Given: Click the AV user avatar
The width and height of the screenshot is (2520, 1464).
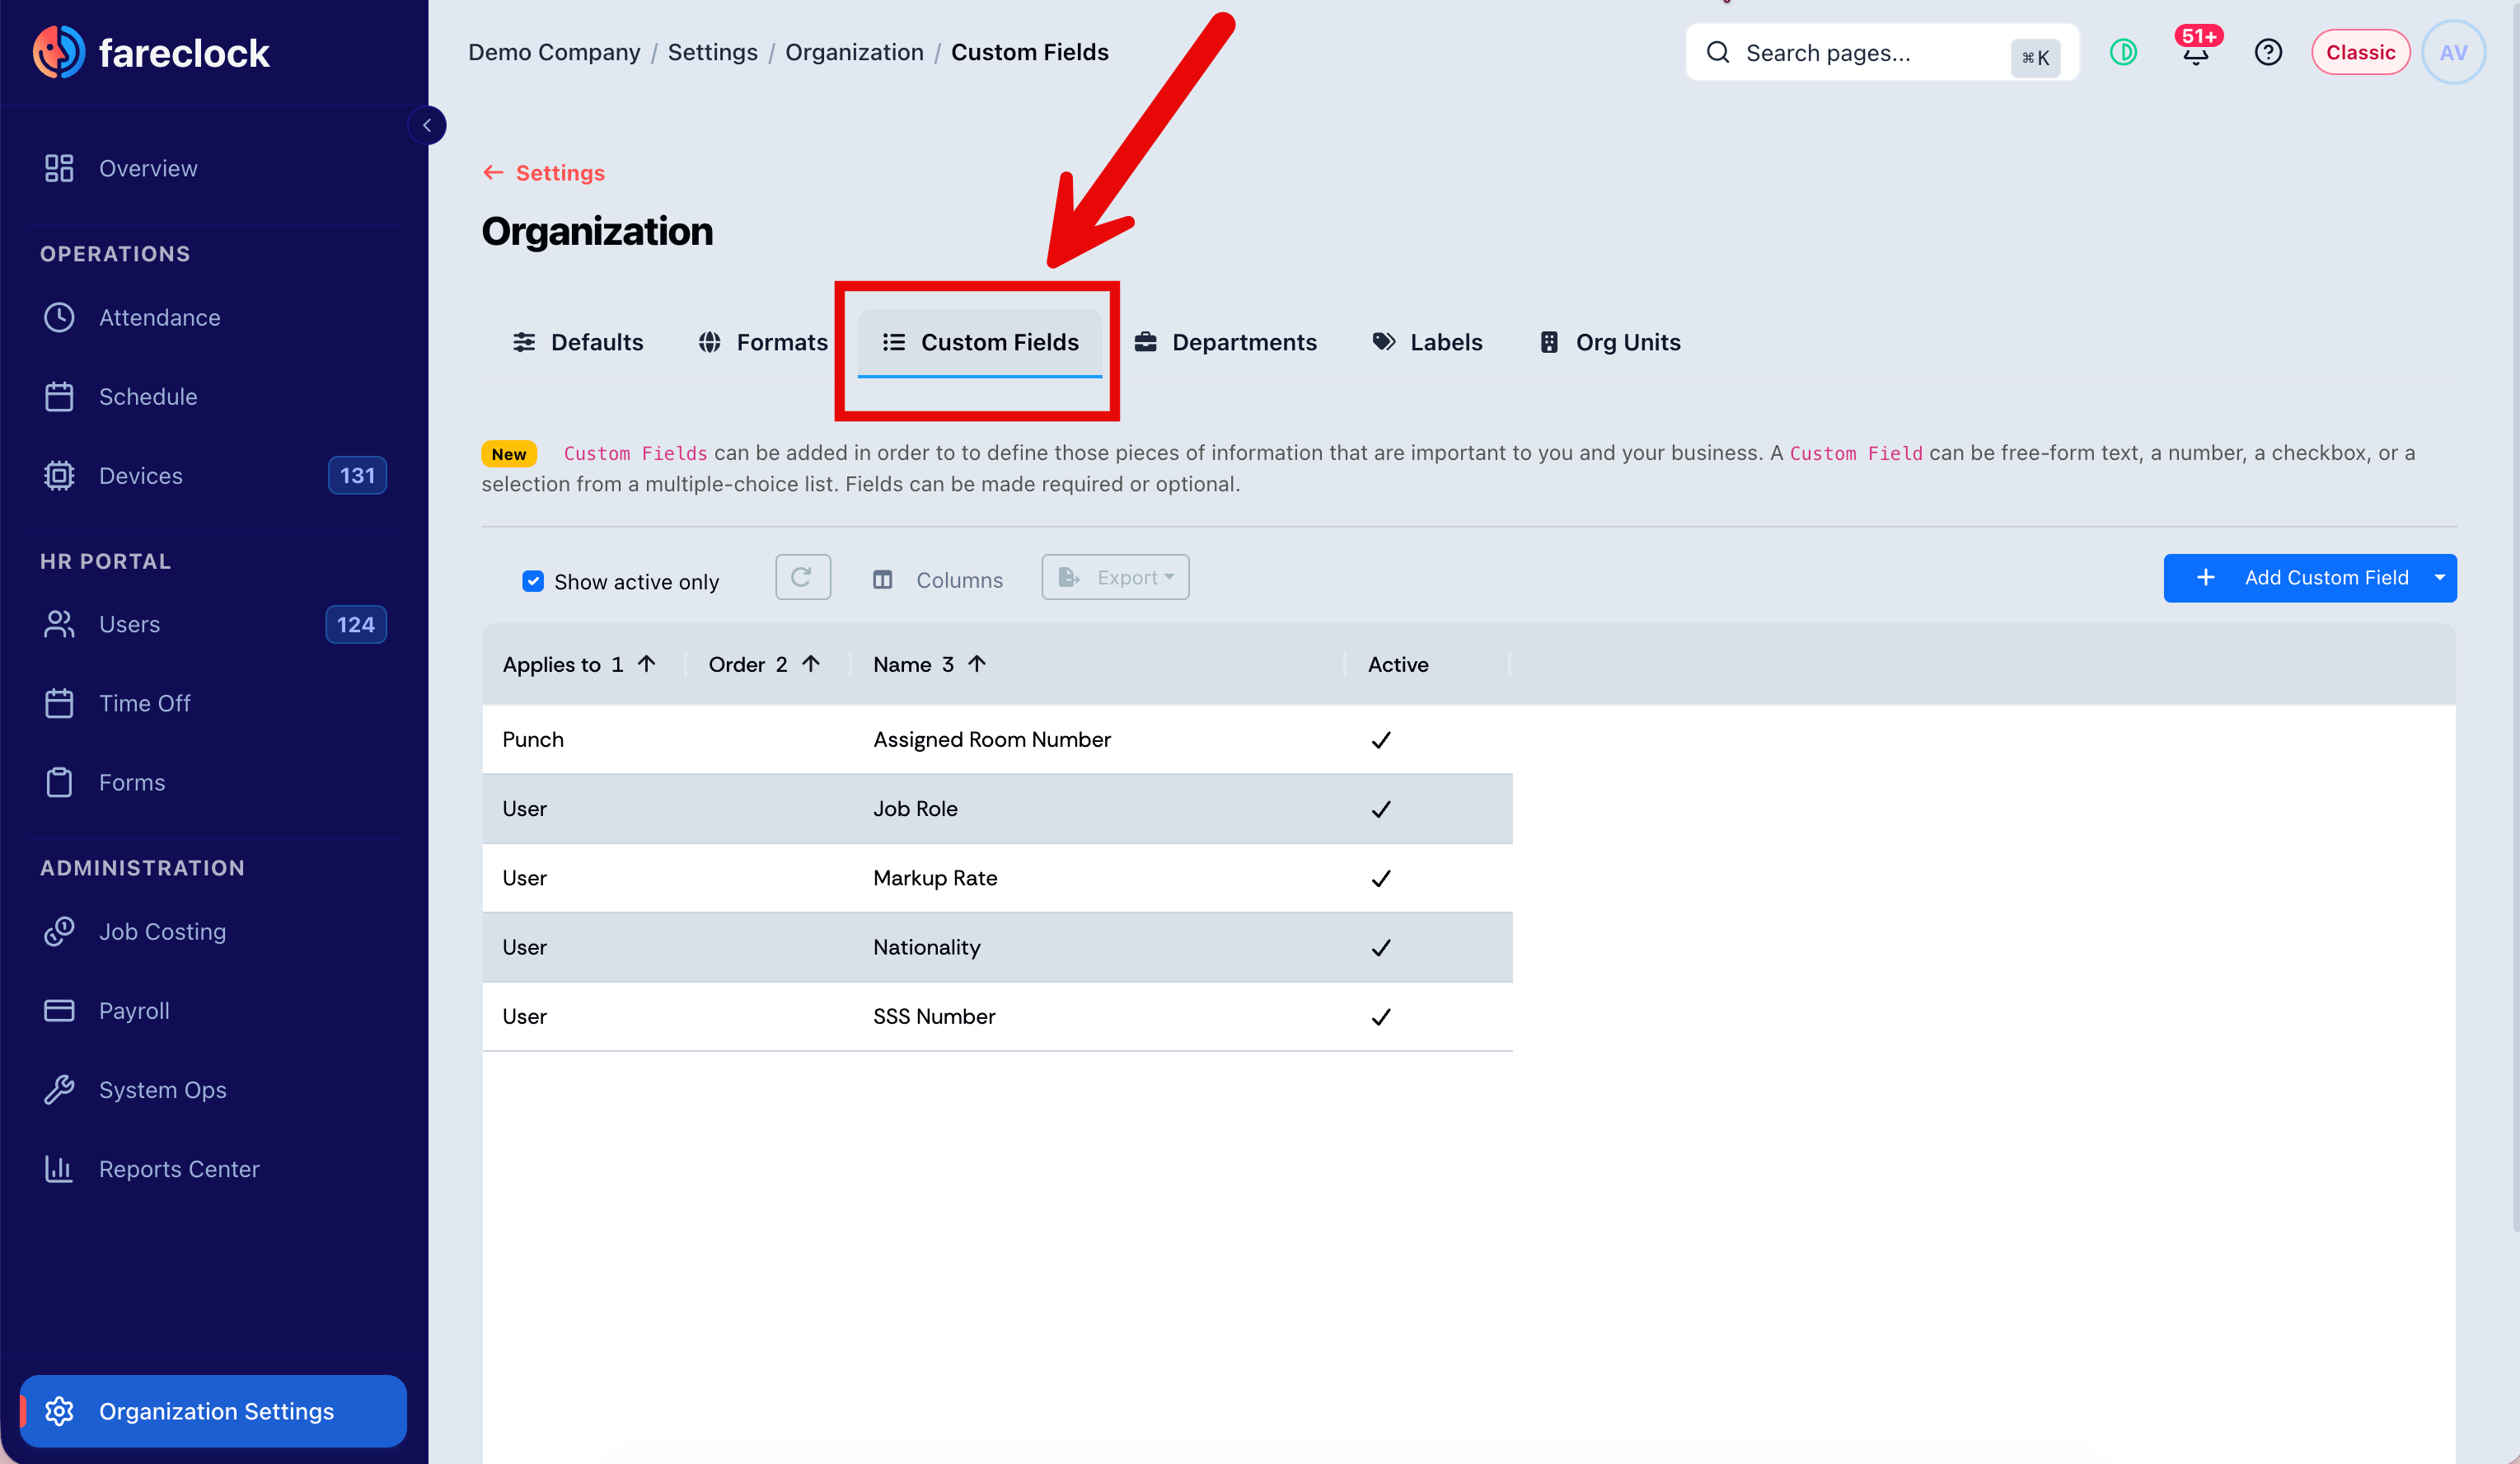Looking at the screenshot, I should pos(2452,52).
